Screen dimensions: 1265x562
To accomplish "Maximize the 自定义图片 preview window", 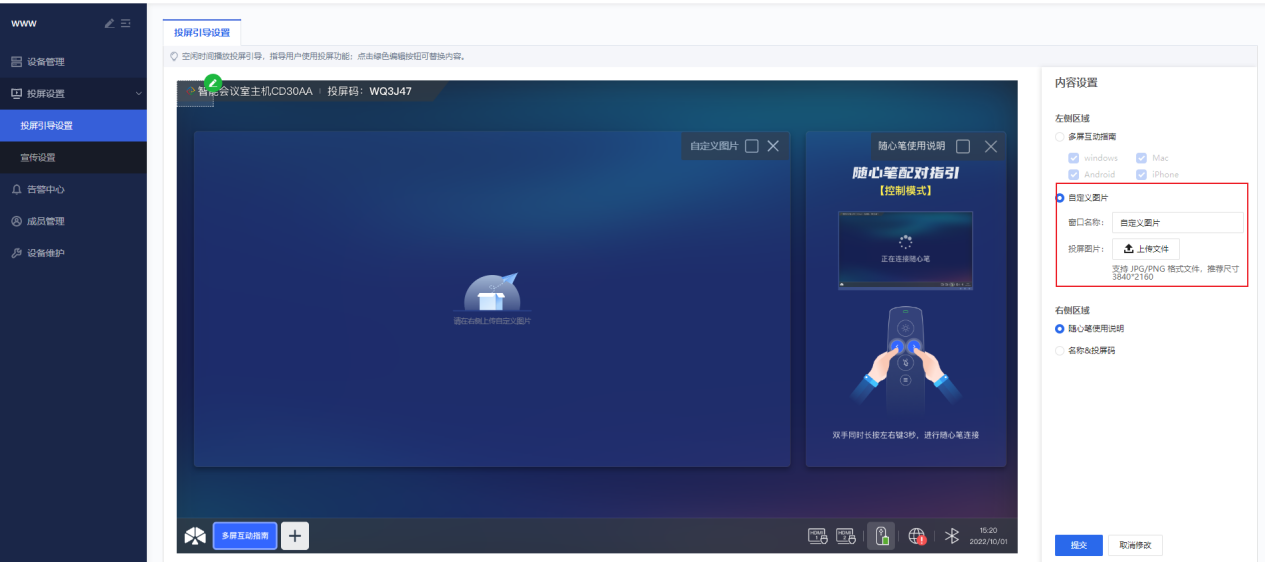I will [x=752, y=146].
